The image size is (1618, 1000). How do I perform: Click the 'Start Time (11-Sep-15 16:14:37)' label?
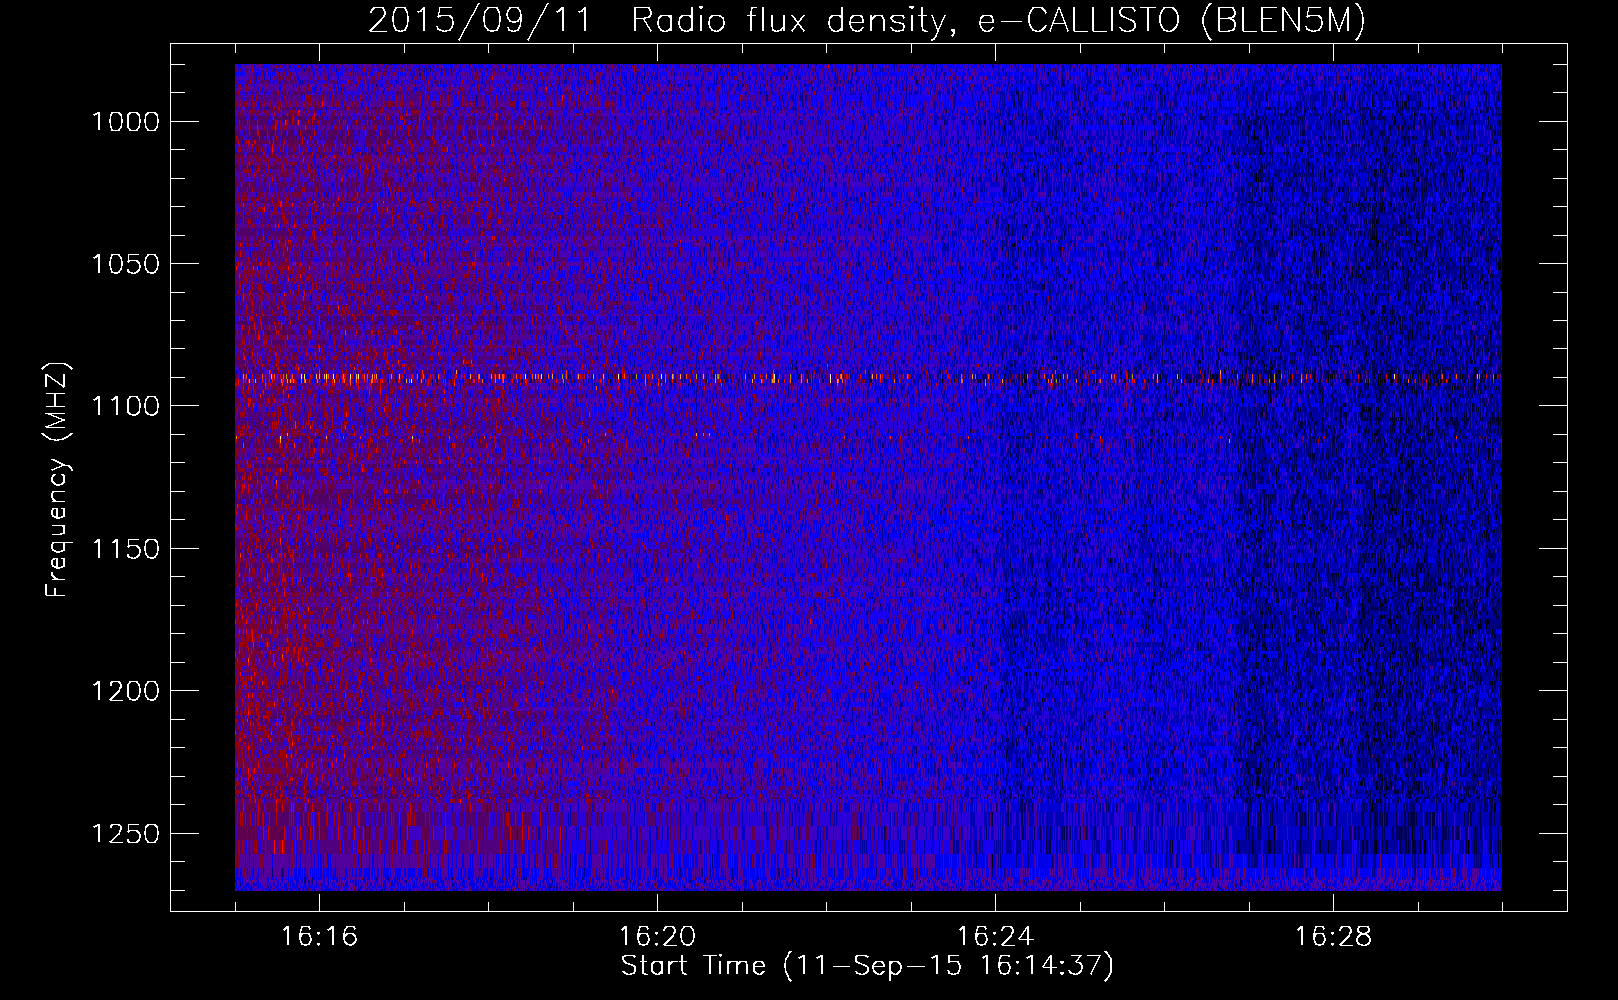[867, 966]
